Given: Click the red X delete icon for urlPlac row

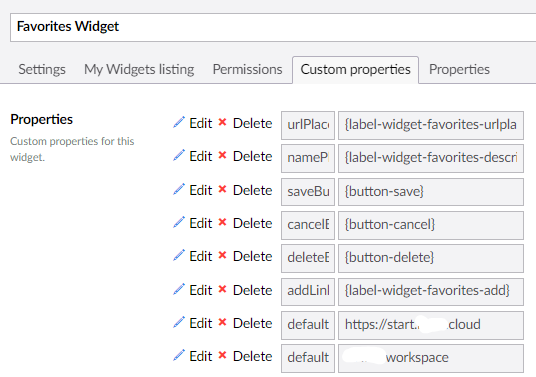Looking at the screenshot, I should (222, 122).
